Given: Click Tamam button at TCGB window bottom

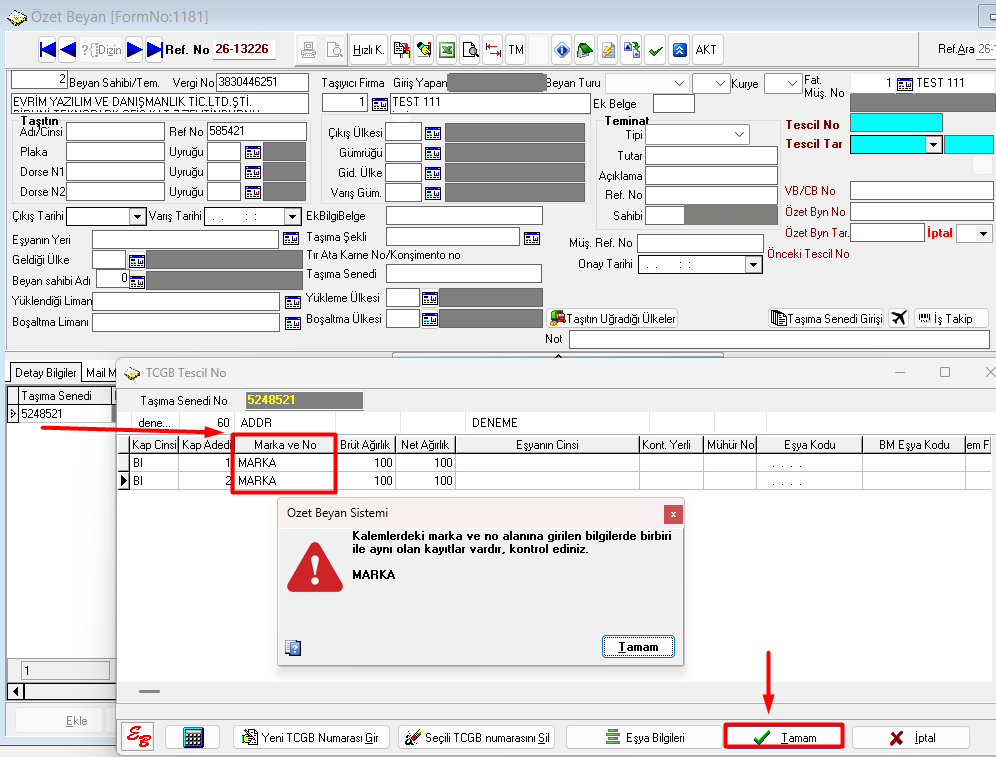Looking at the screenshot, I should click(784, 737).
